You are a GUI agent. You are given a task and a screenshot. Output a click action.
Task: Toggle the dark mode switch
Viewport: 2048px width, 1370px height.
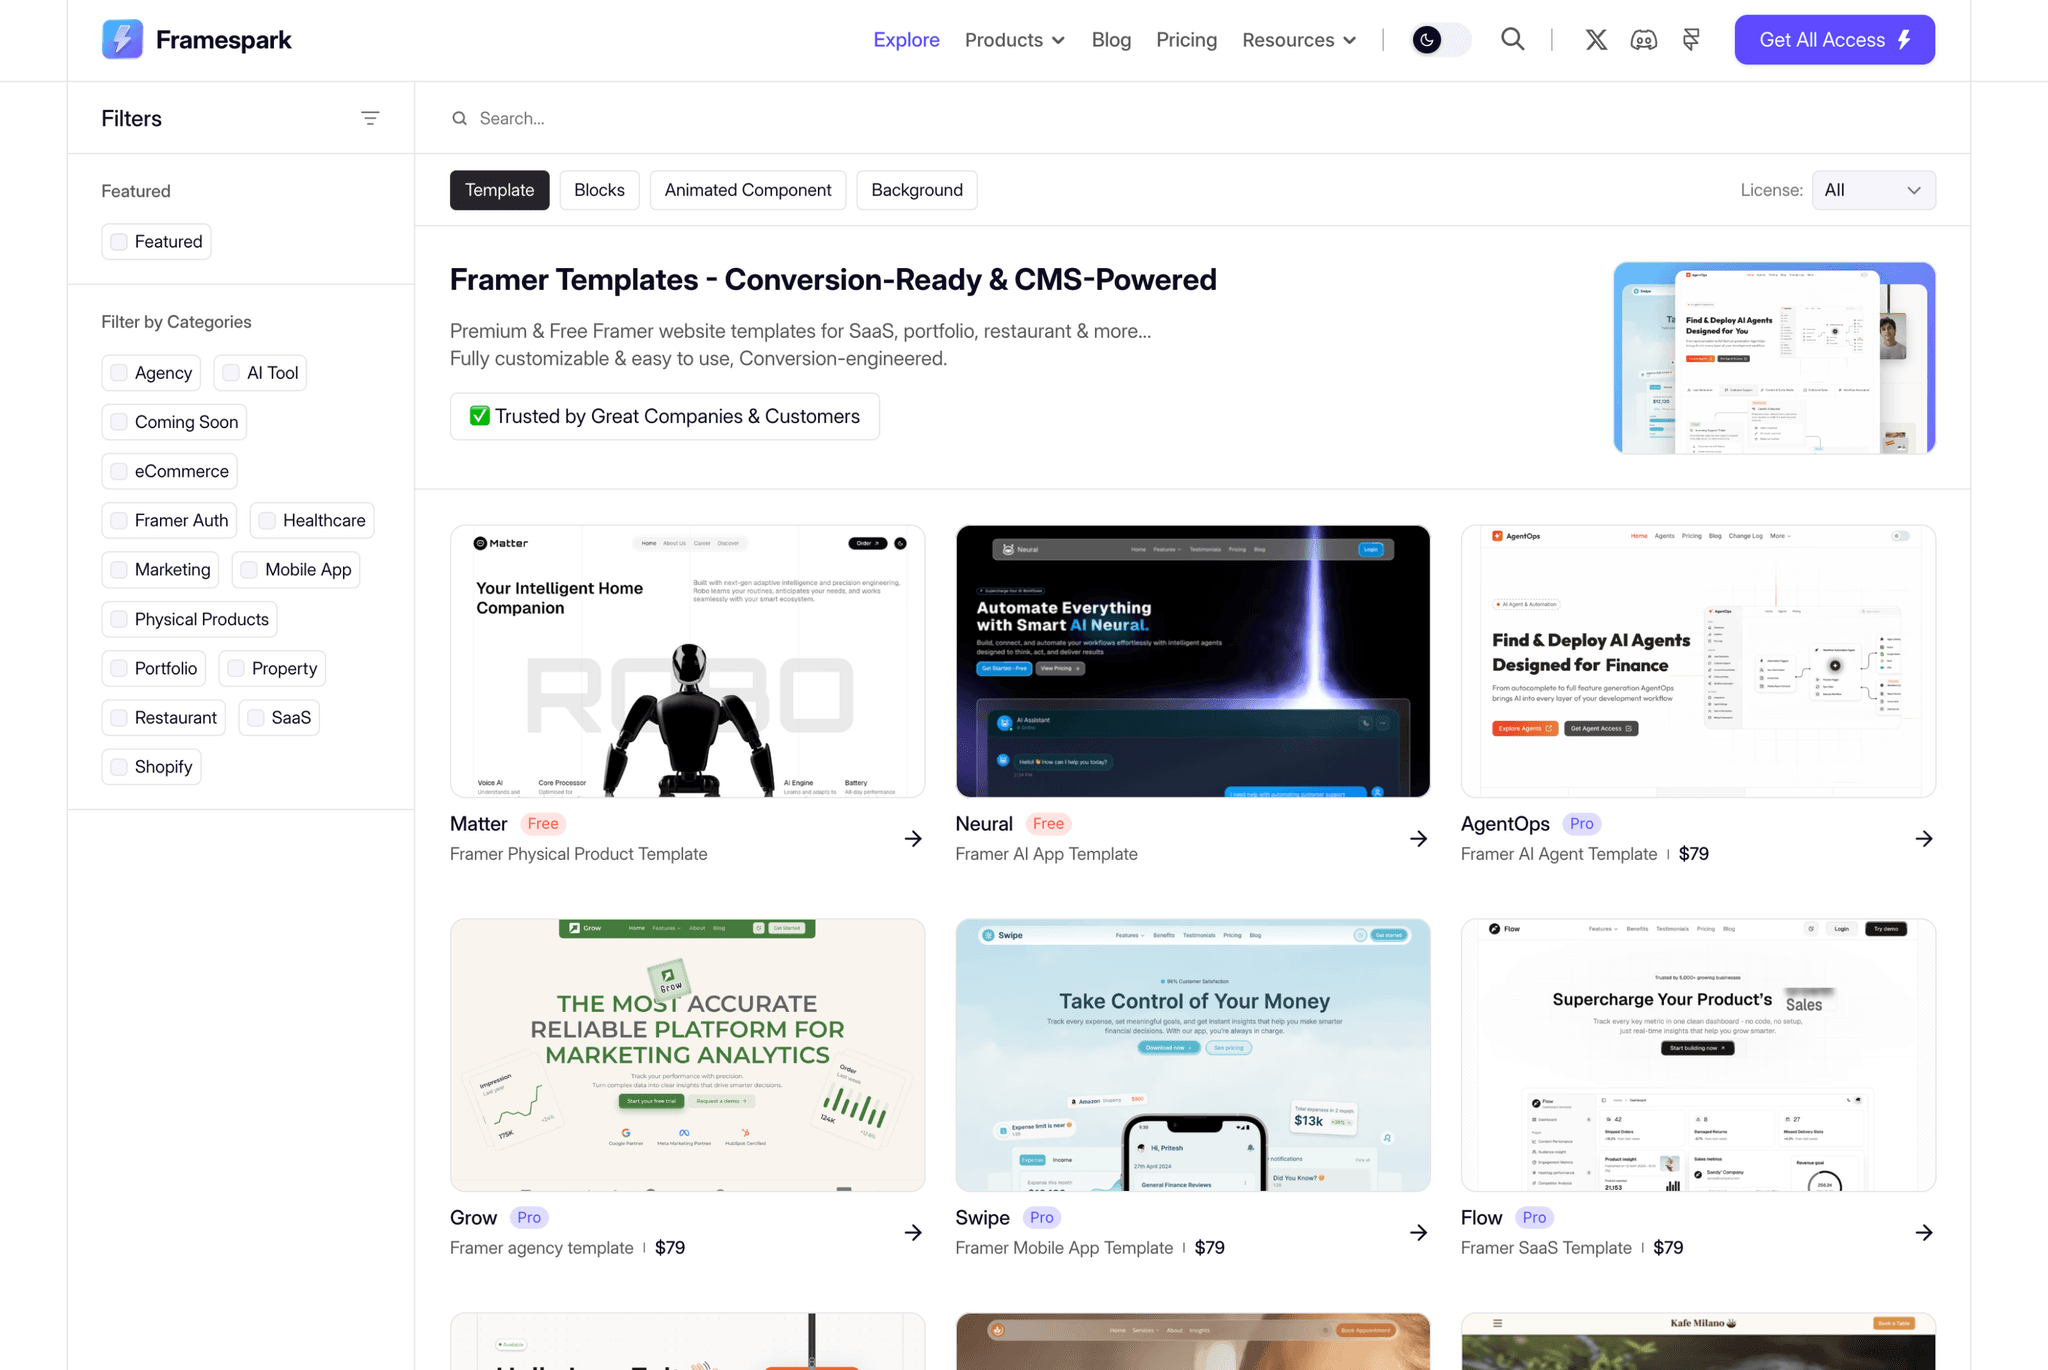tap(1440, 40)
